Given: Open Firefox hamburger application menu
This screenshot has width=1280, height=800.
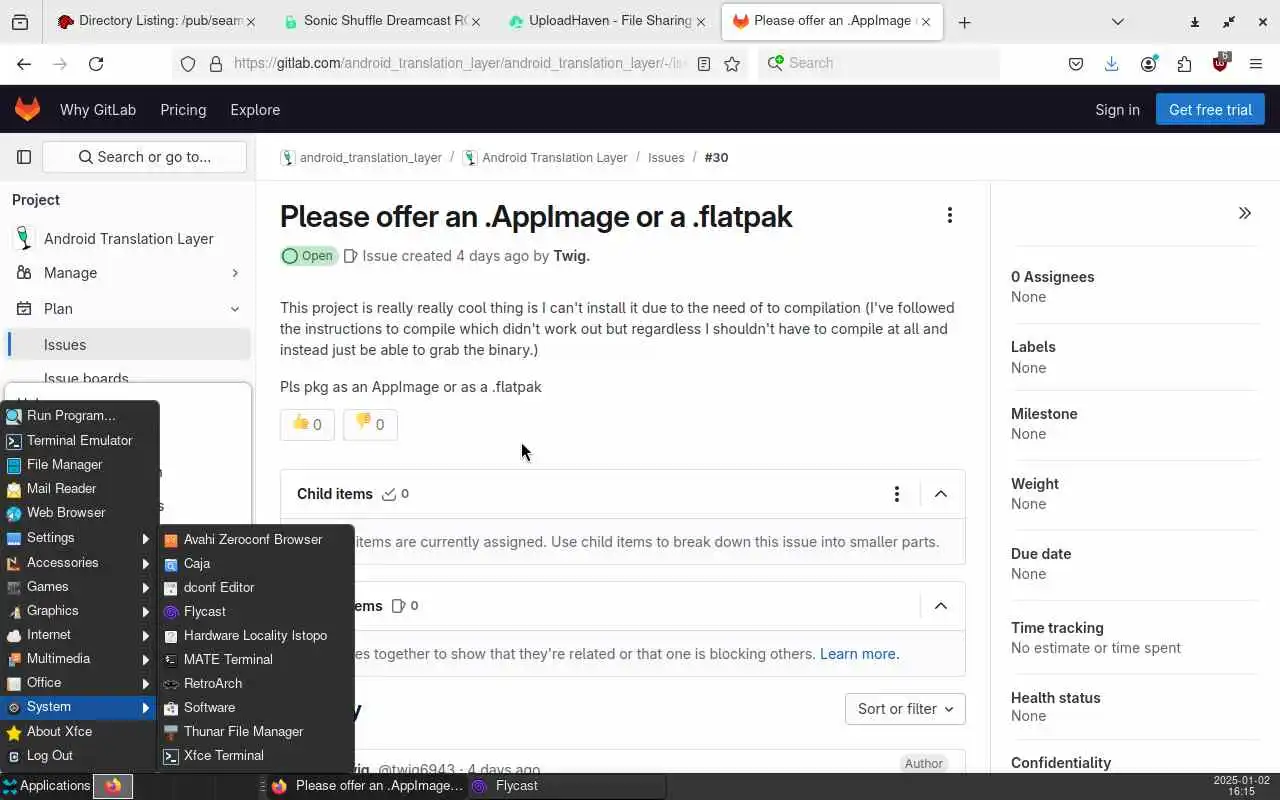Looking at the screenshot, I should tap(1256, 64).
